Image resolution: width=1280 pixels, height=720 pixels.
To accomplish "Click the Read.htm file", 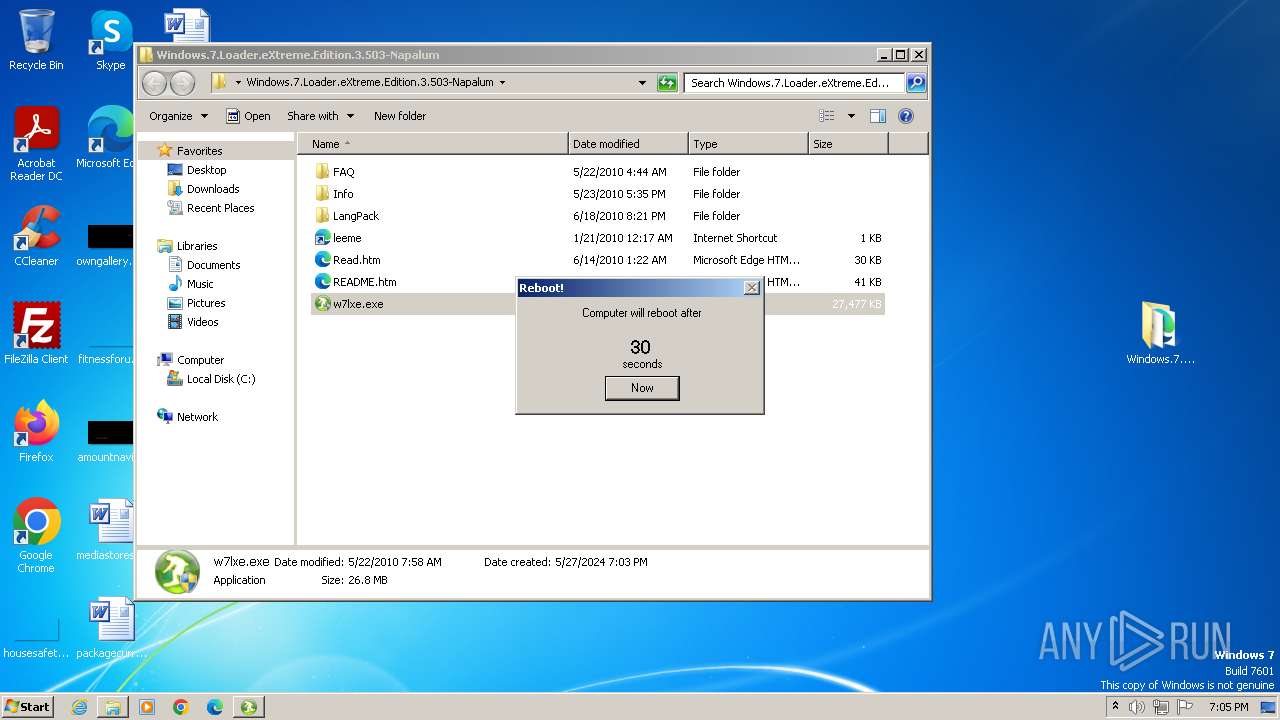I will (356, 260).
